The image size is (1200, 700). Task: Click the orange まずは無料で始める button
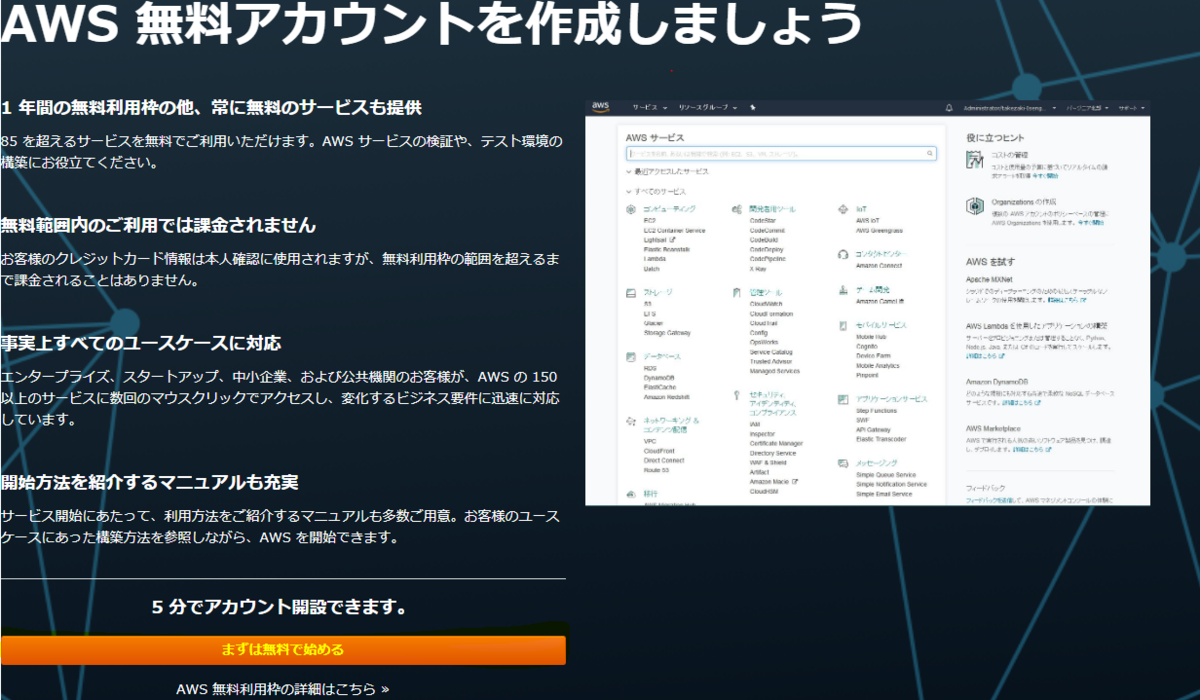click(283, 650)
